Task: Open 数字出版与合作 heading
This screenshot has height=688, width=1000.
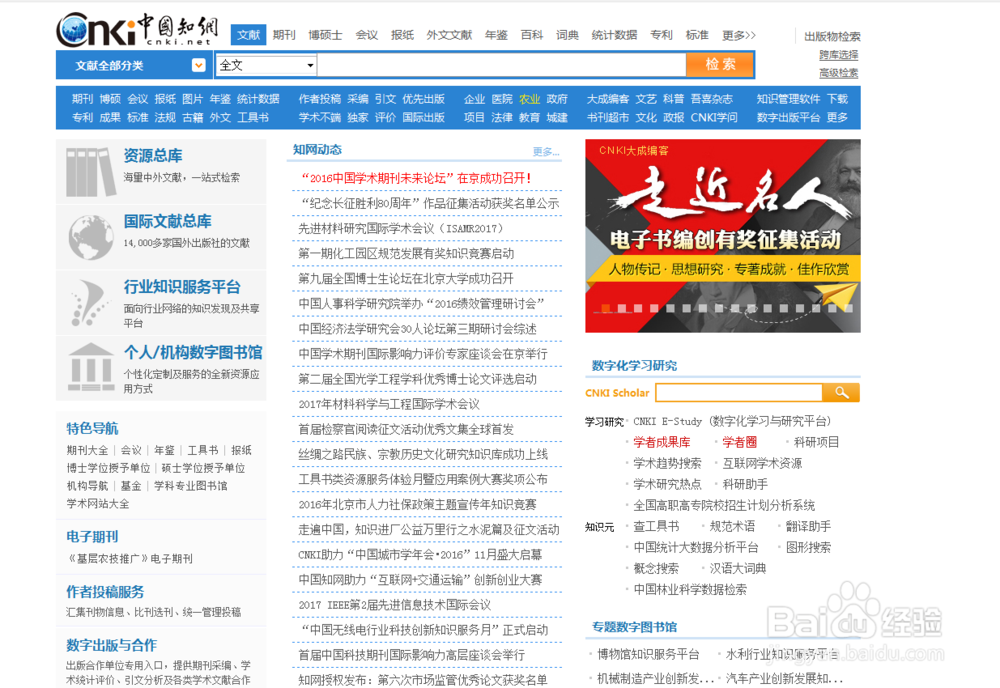Action: pos(112,645)
